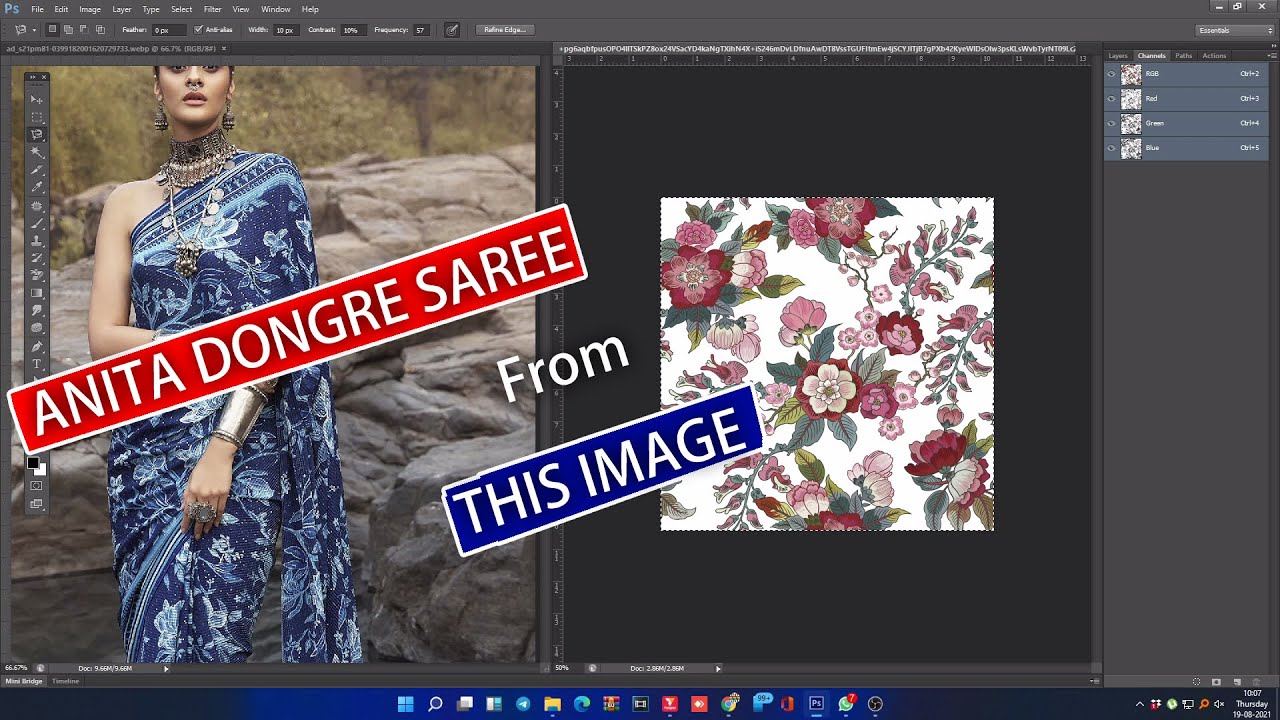
Task: Select the Brush tool
Action: (x=37, y=223)
